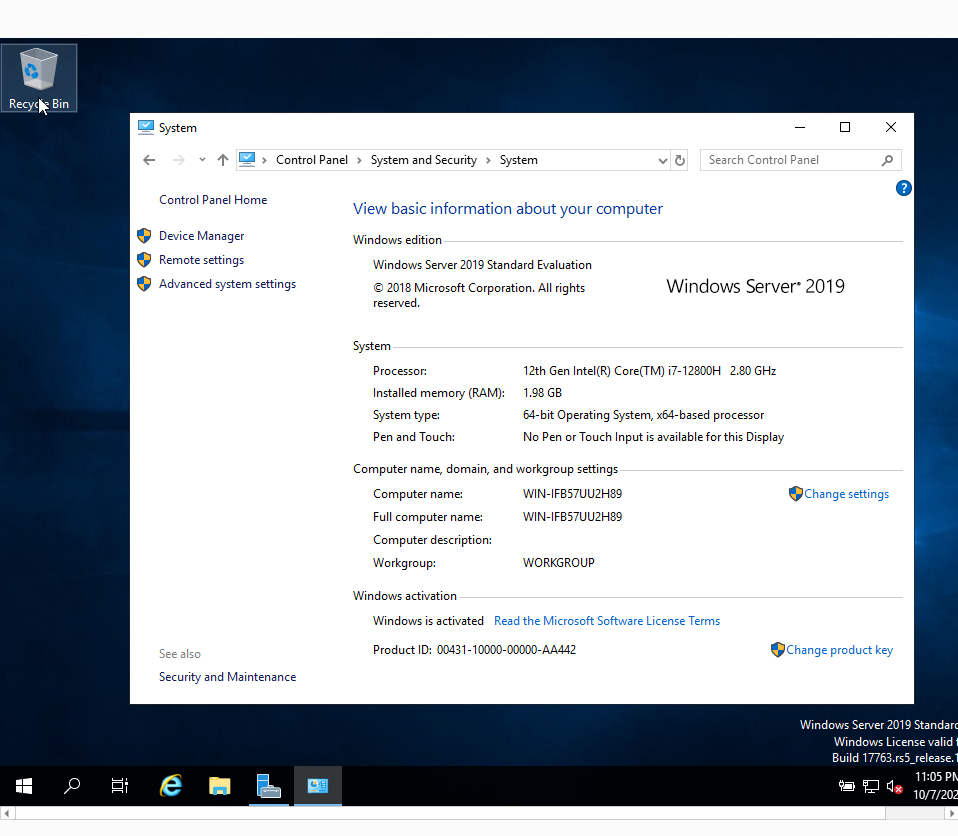
Task: Open Advanced system settings
Action: (227, 284)
